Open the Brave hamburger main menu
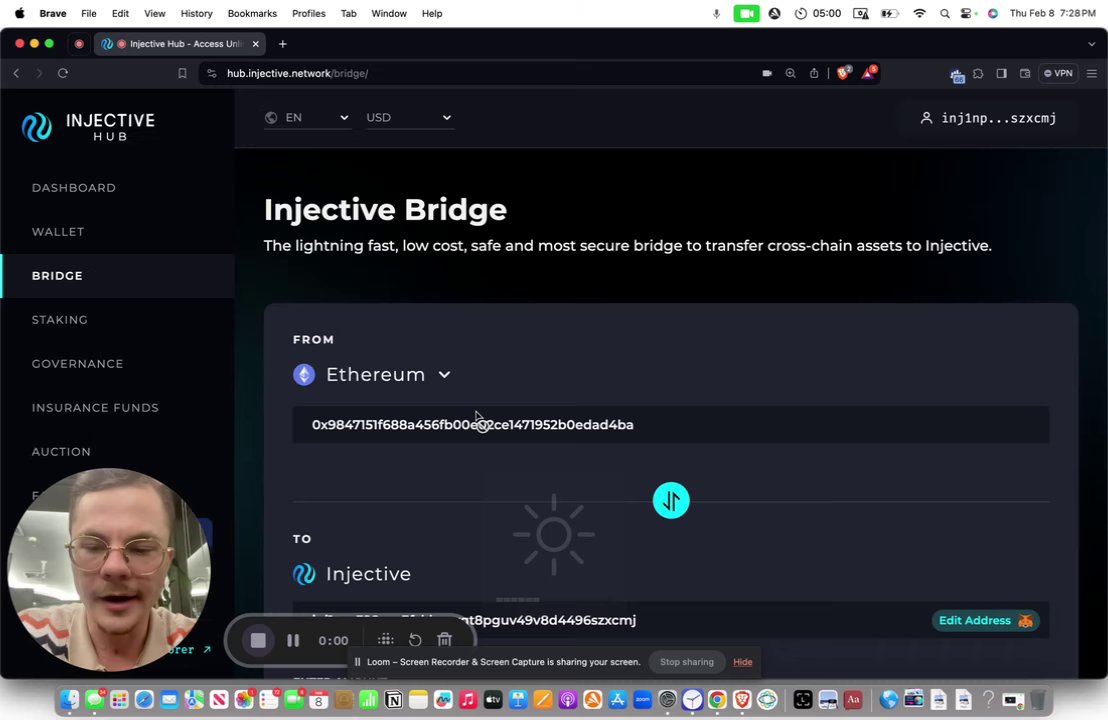 point(1092,73)
